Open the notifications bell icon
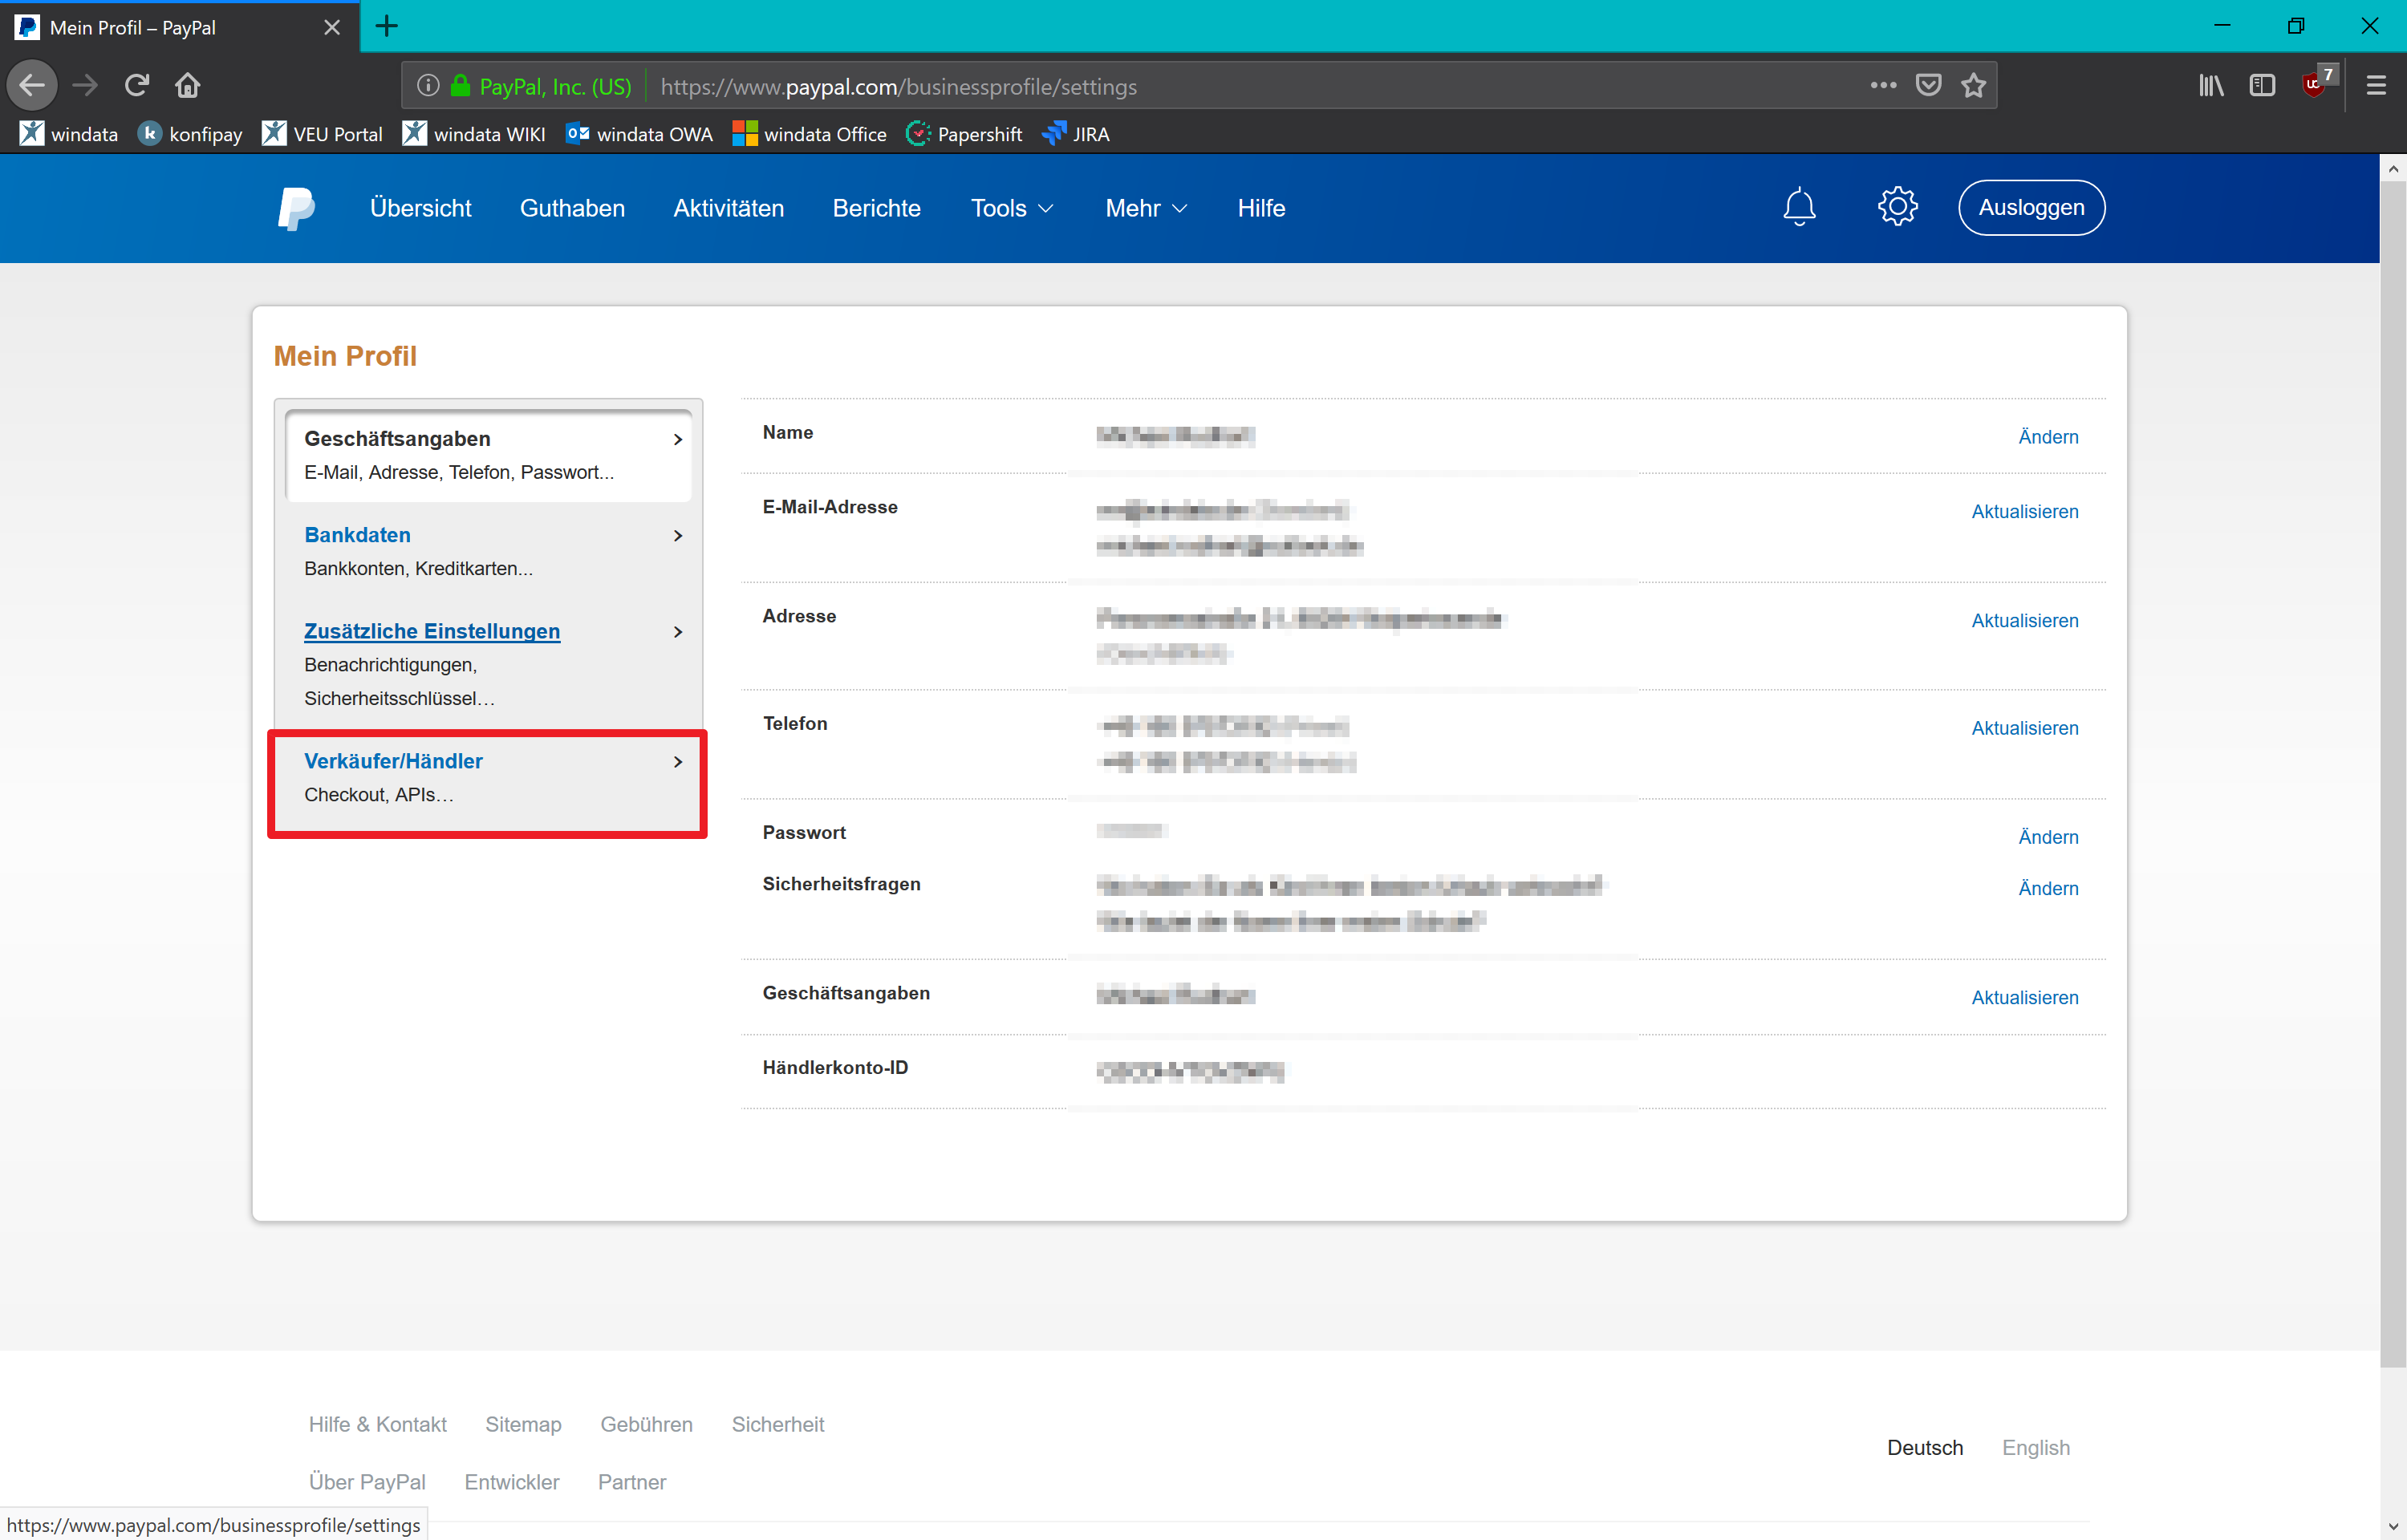 click(x=1799, y=207)
